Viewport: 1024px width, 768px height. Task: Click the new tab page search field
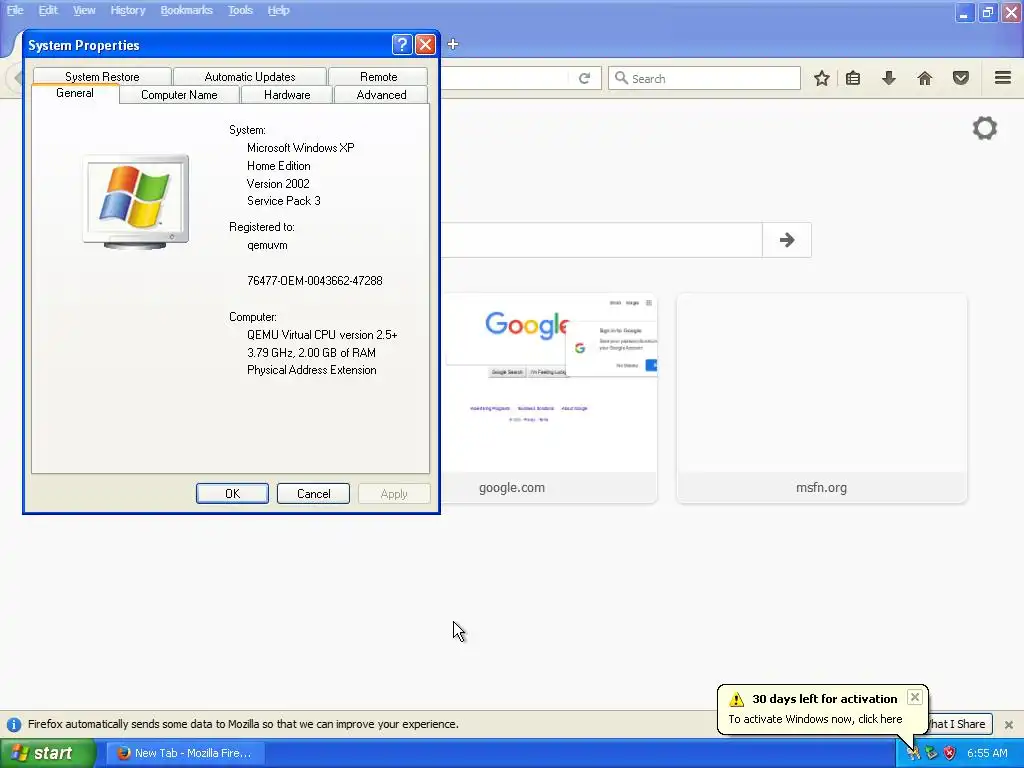click(601, 240)
